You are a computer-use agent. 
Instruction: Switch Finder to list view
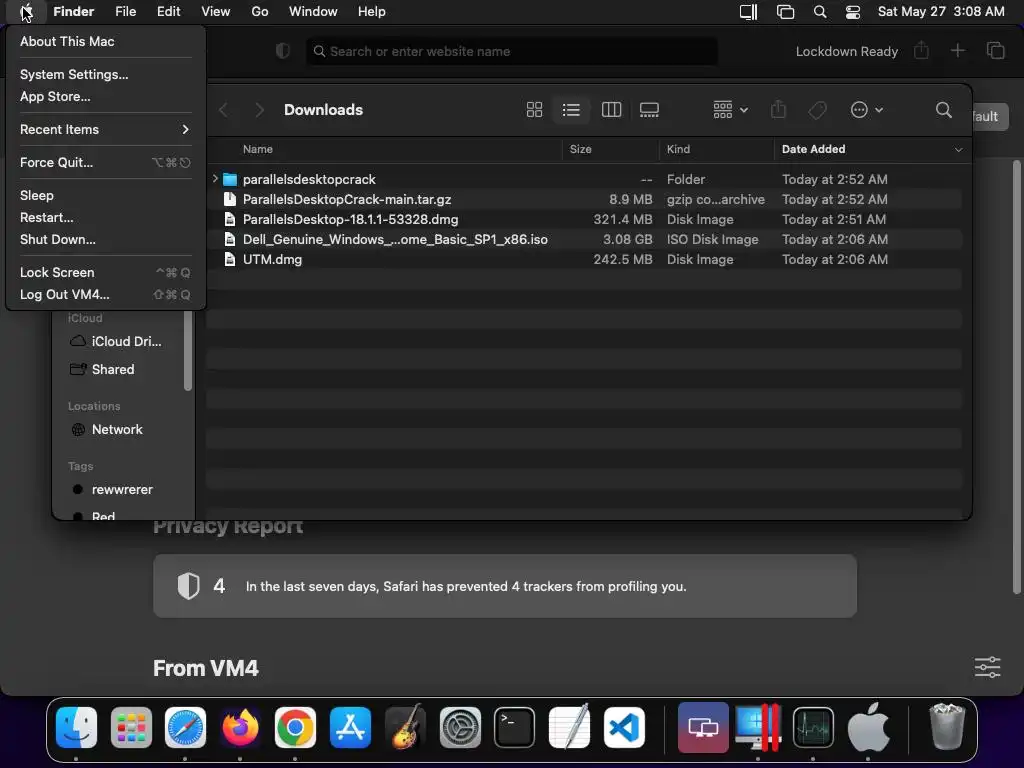[x=571, y=110]
